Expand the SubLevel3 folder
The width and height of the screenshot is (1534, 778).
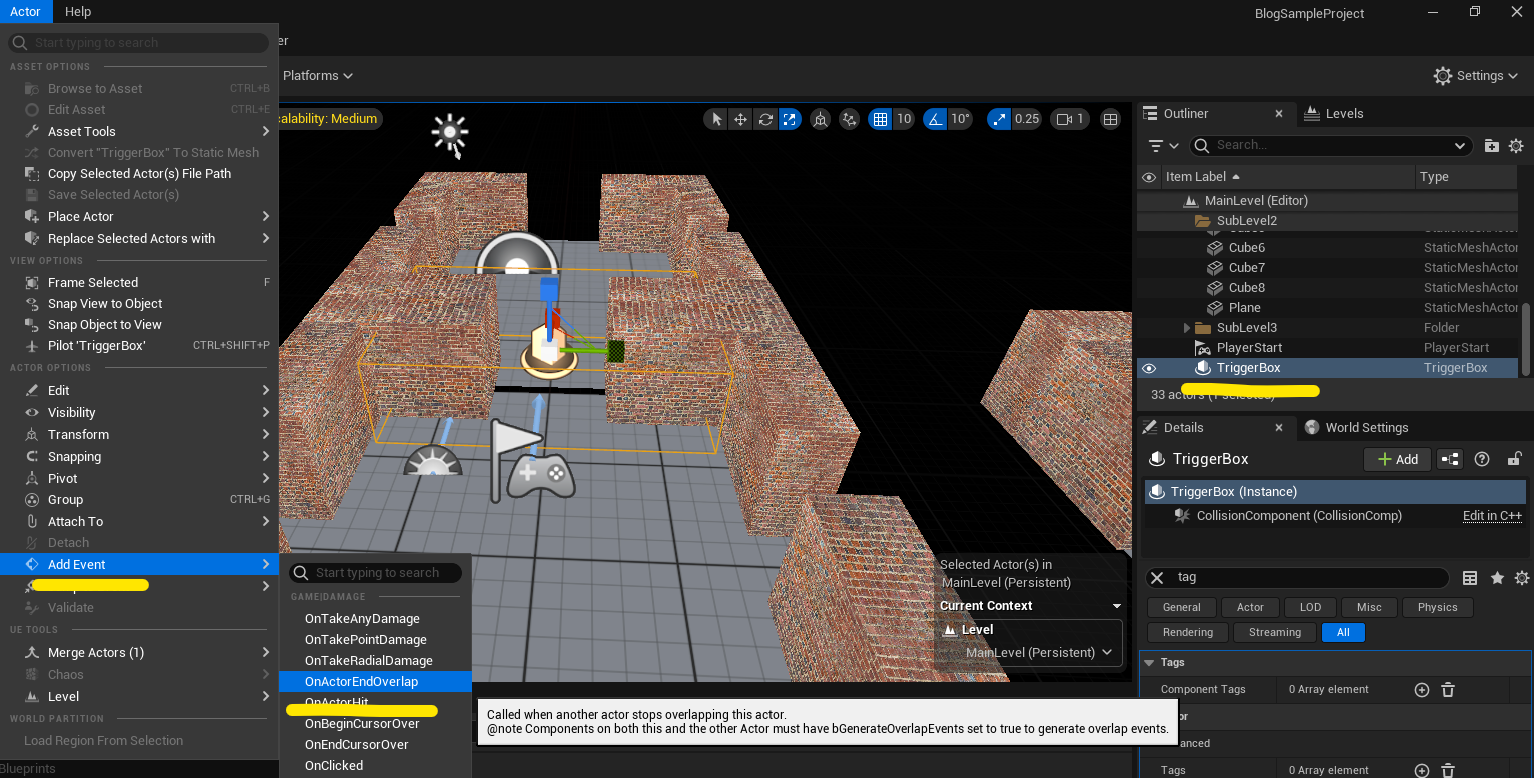1187,328
